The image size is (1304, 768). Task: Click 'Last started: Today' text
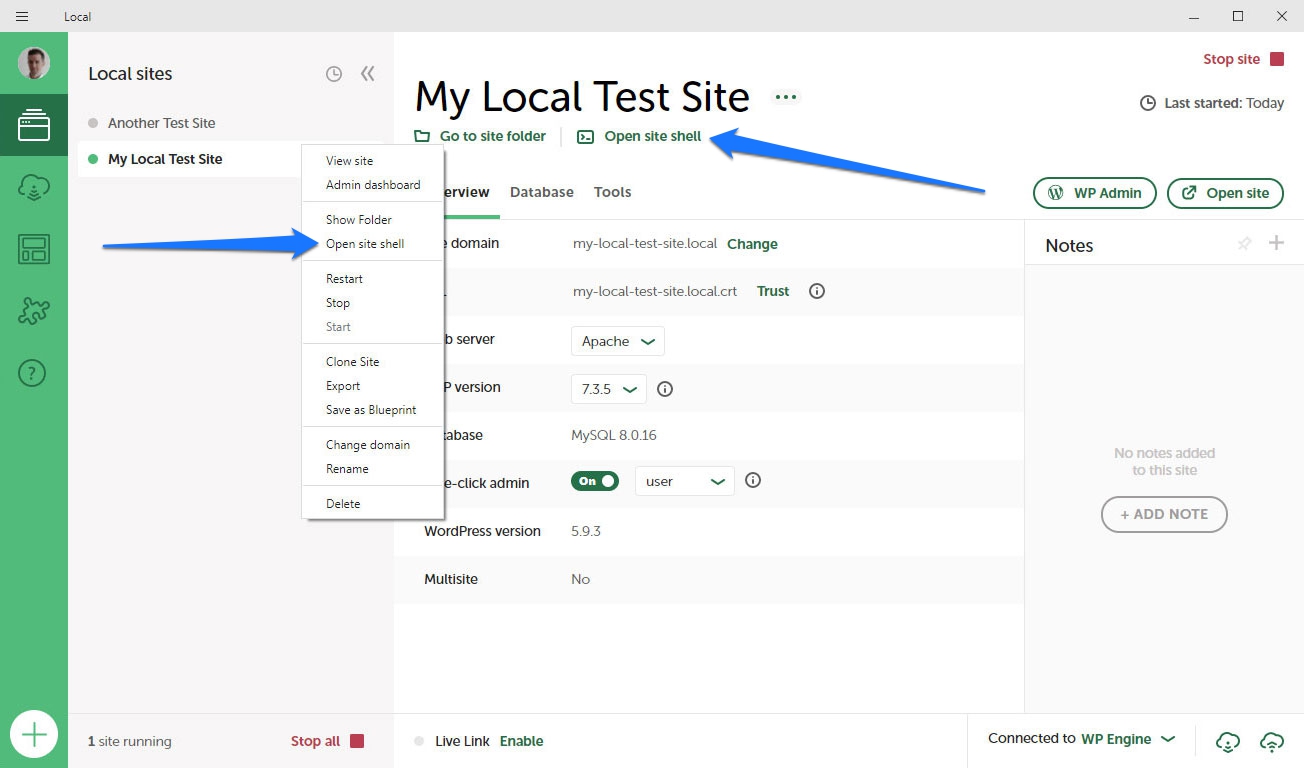(1224, 103)
